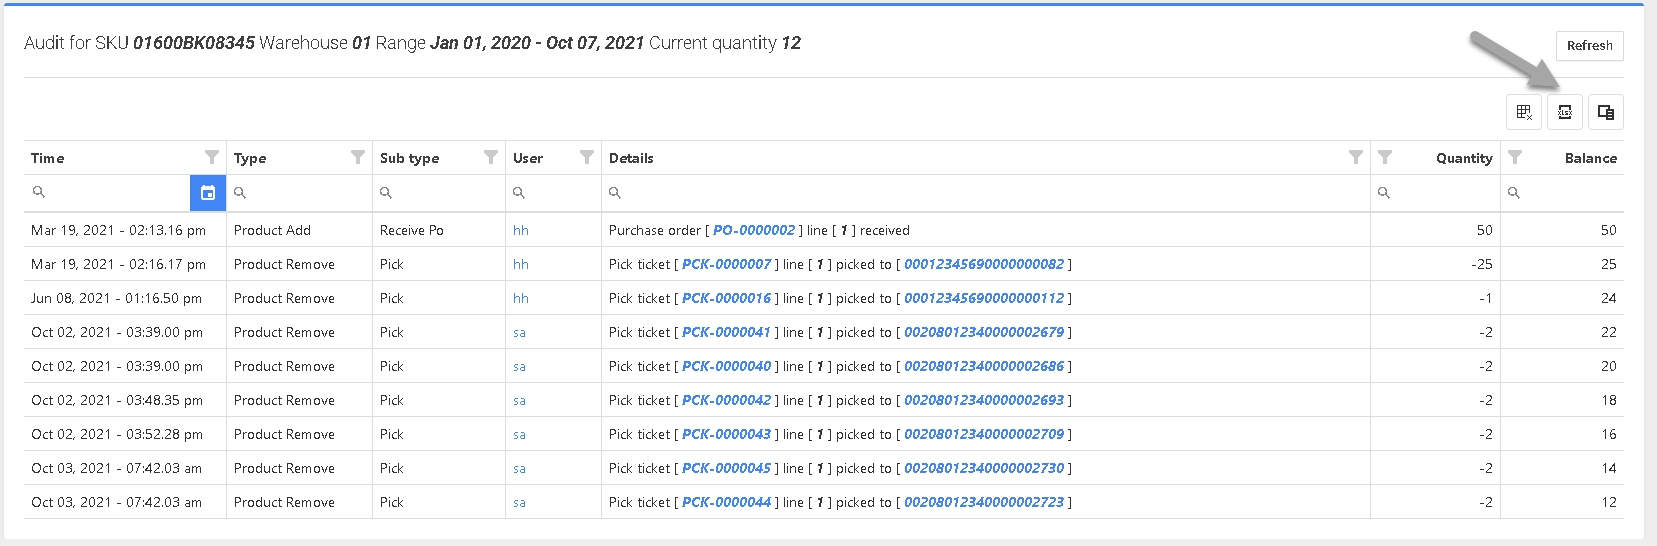The image size is (1657, 546).
Task: Open the User column header filter
Action: [x=587, y=157]
